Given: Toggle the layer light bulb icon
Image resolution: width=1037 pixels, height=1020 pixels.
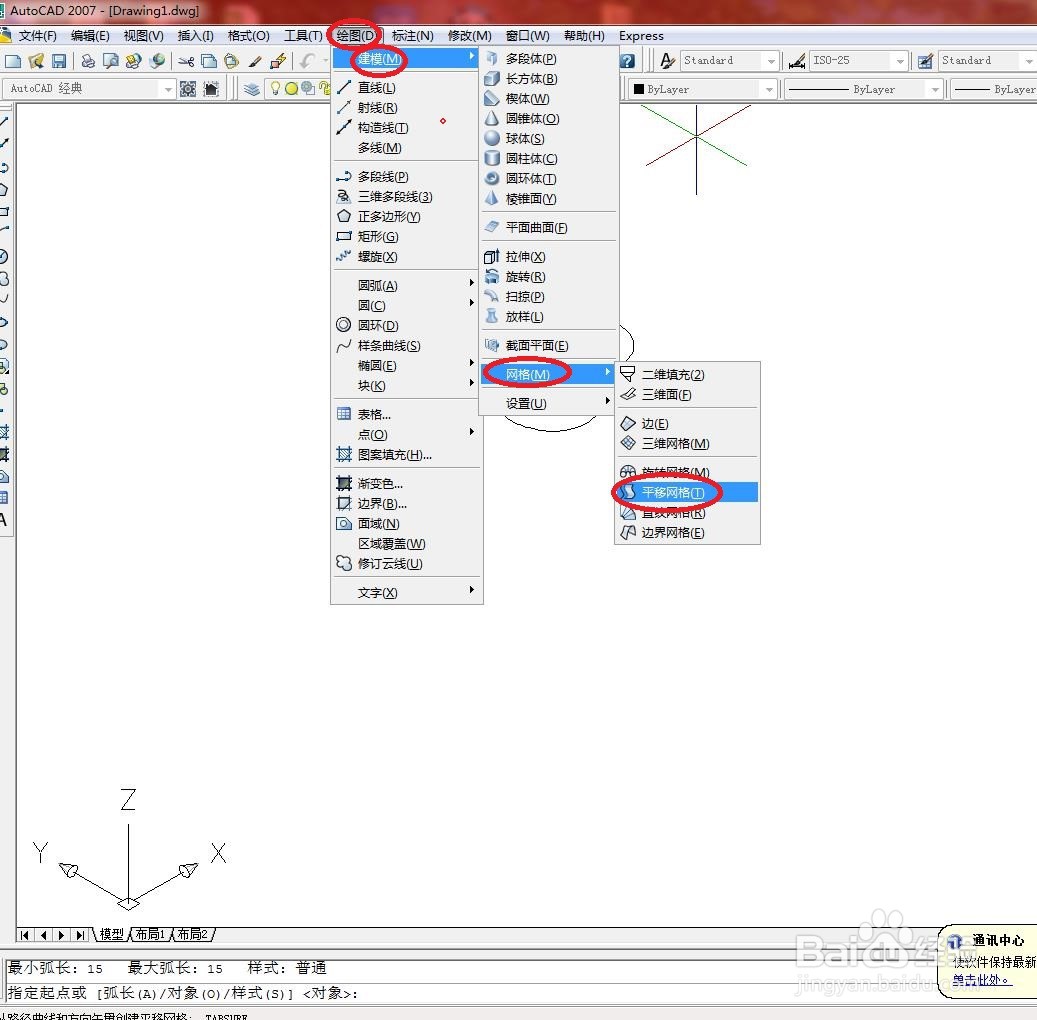Looking at the screenshot, I should 275,88.
